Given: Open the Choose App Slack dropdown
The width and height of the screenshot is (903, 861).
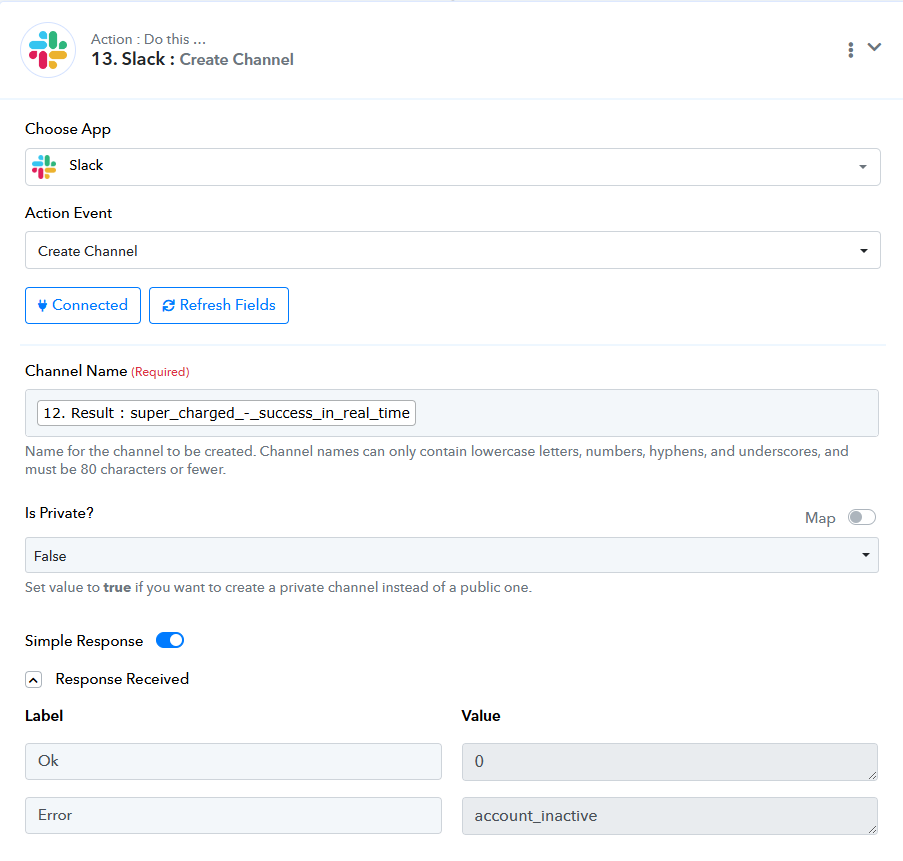Looking at the screenshot, I should click(x=453, y=167).
